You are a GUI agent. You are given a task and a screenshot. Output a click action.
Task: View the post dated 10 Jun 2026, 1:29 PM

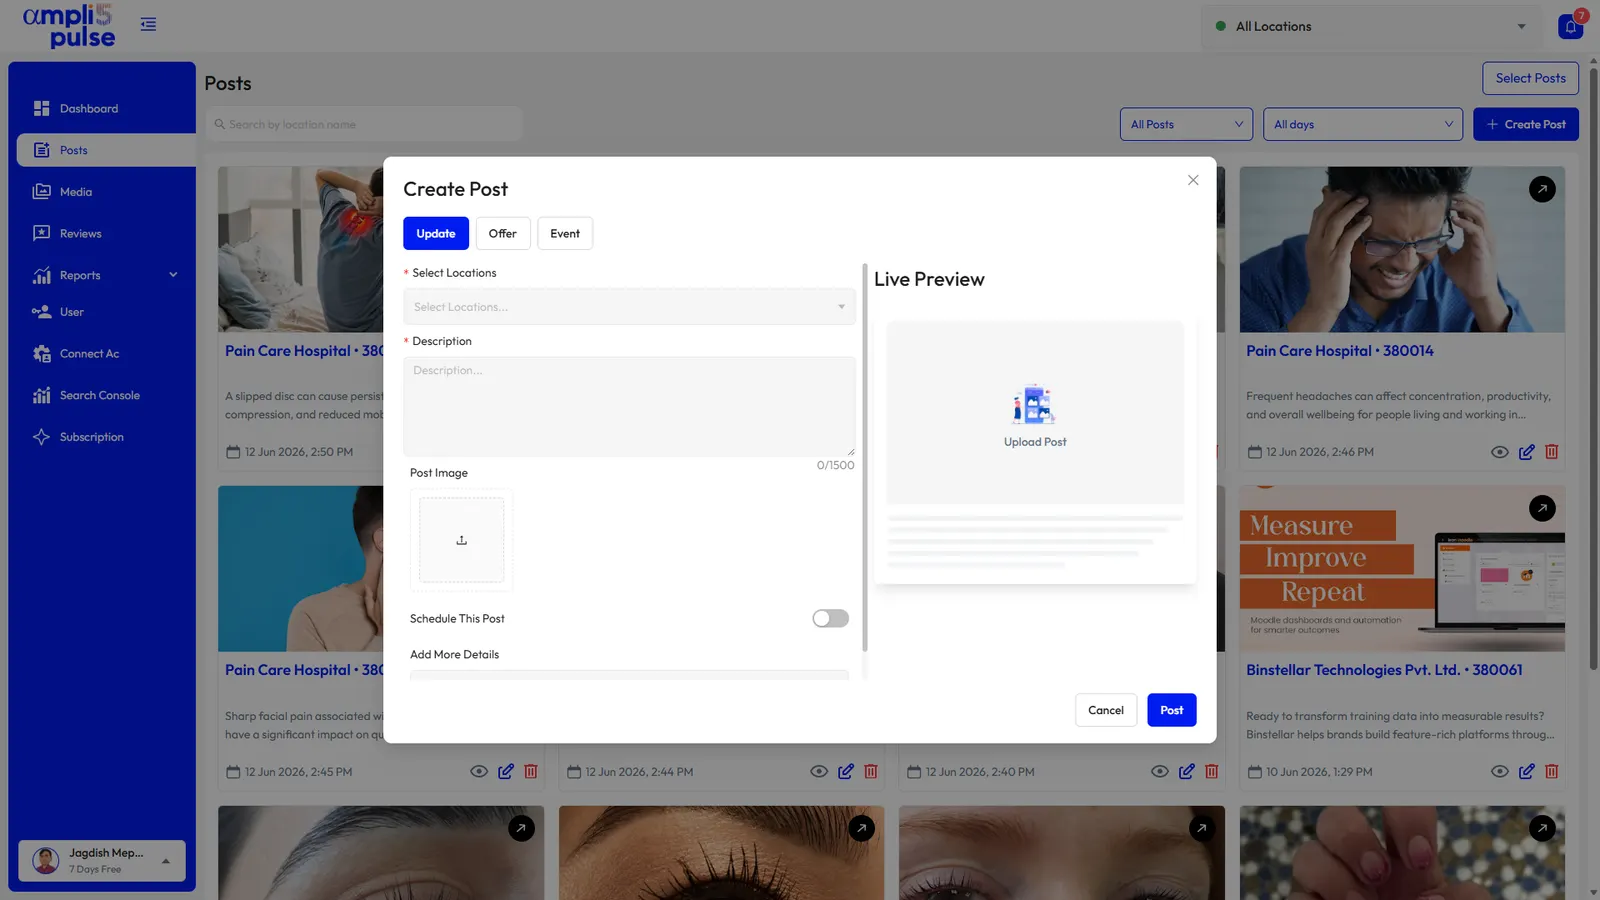1499,772
